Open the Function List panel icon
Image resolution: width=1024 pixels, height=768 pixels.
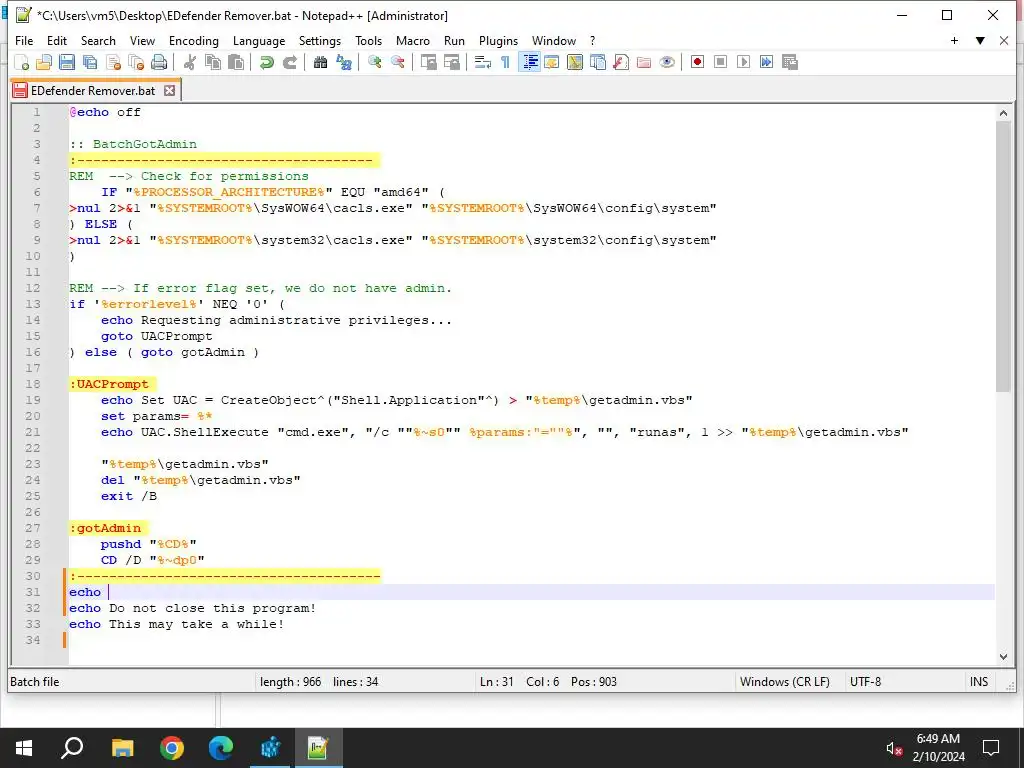click(x=620, y=62)
